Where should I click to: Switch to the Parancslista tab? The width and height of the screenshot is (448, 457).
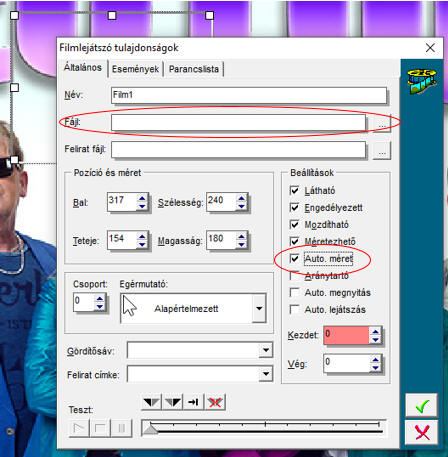pyautogui.click(x=194, y=69)
